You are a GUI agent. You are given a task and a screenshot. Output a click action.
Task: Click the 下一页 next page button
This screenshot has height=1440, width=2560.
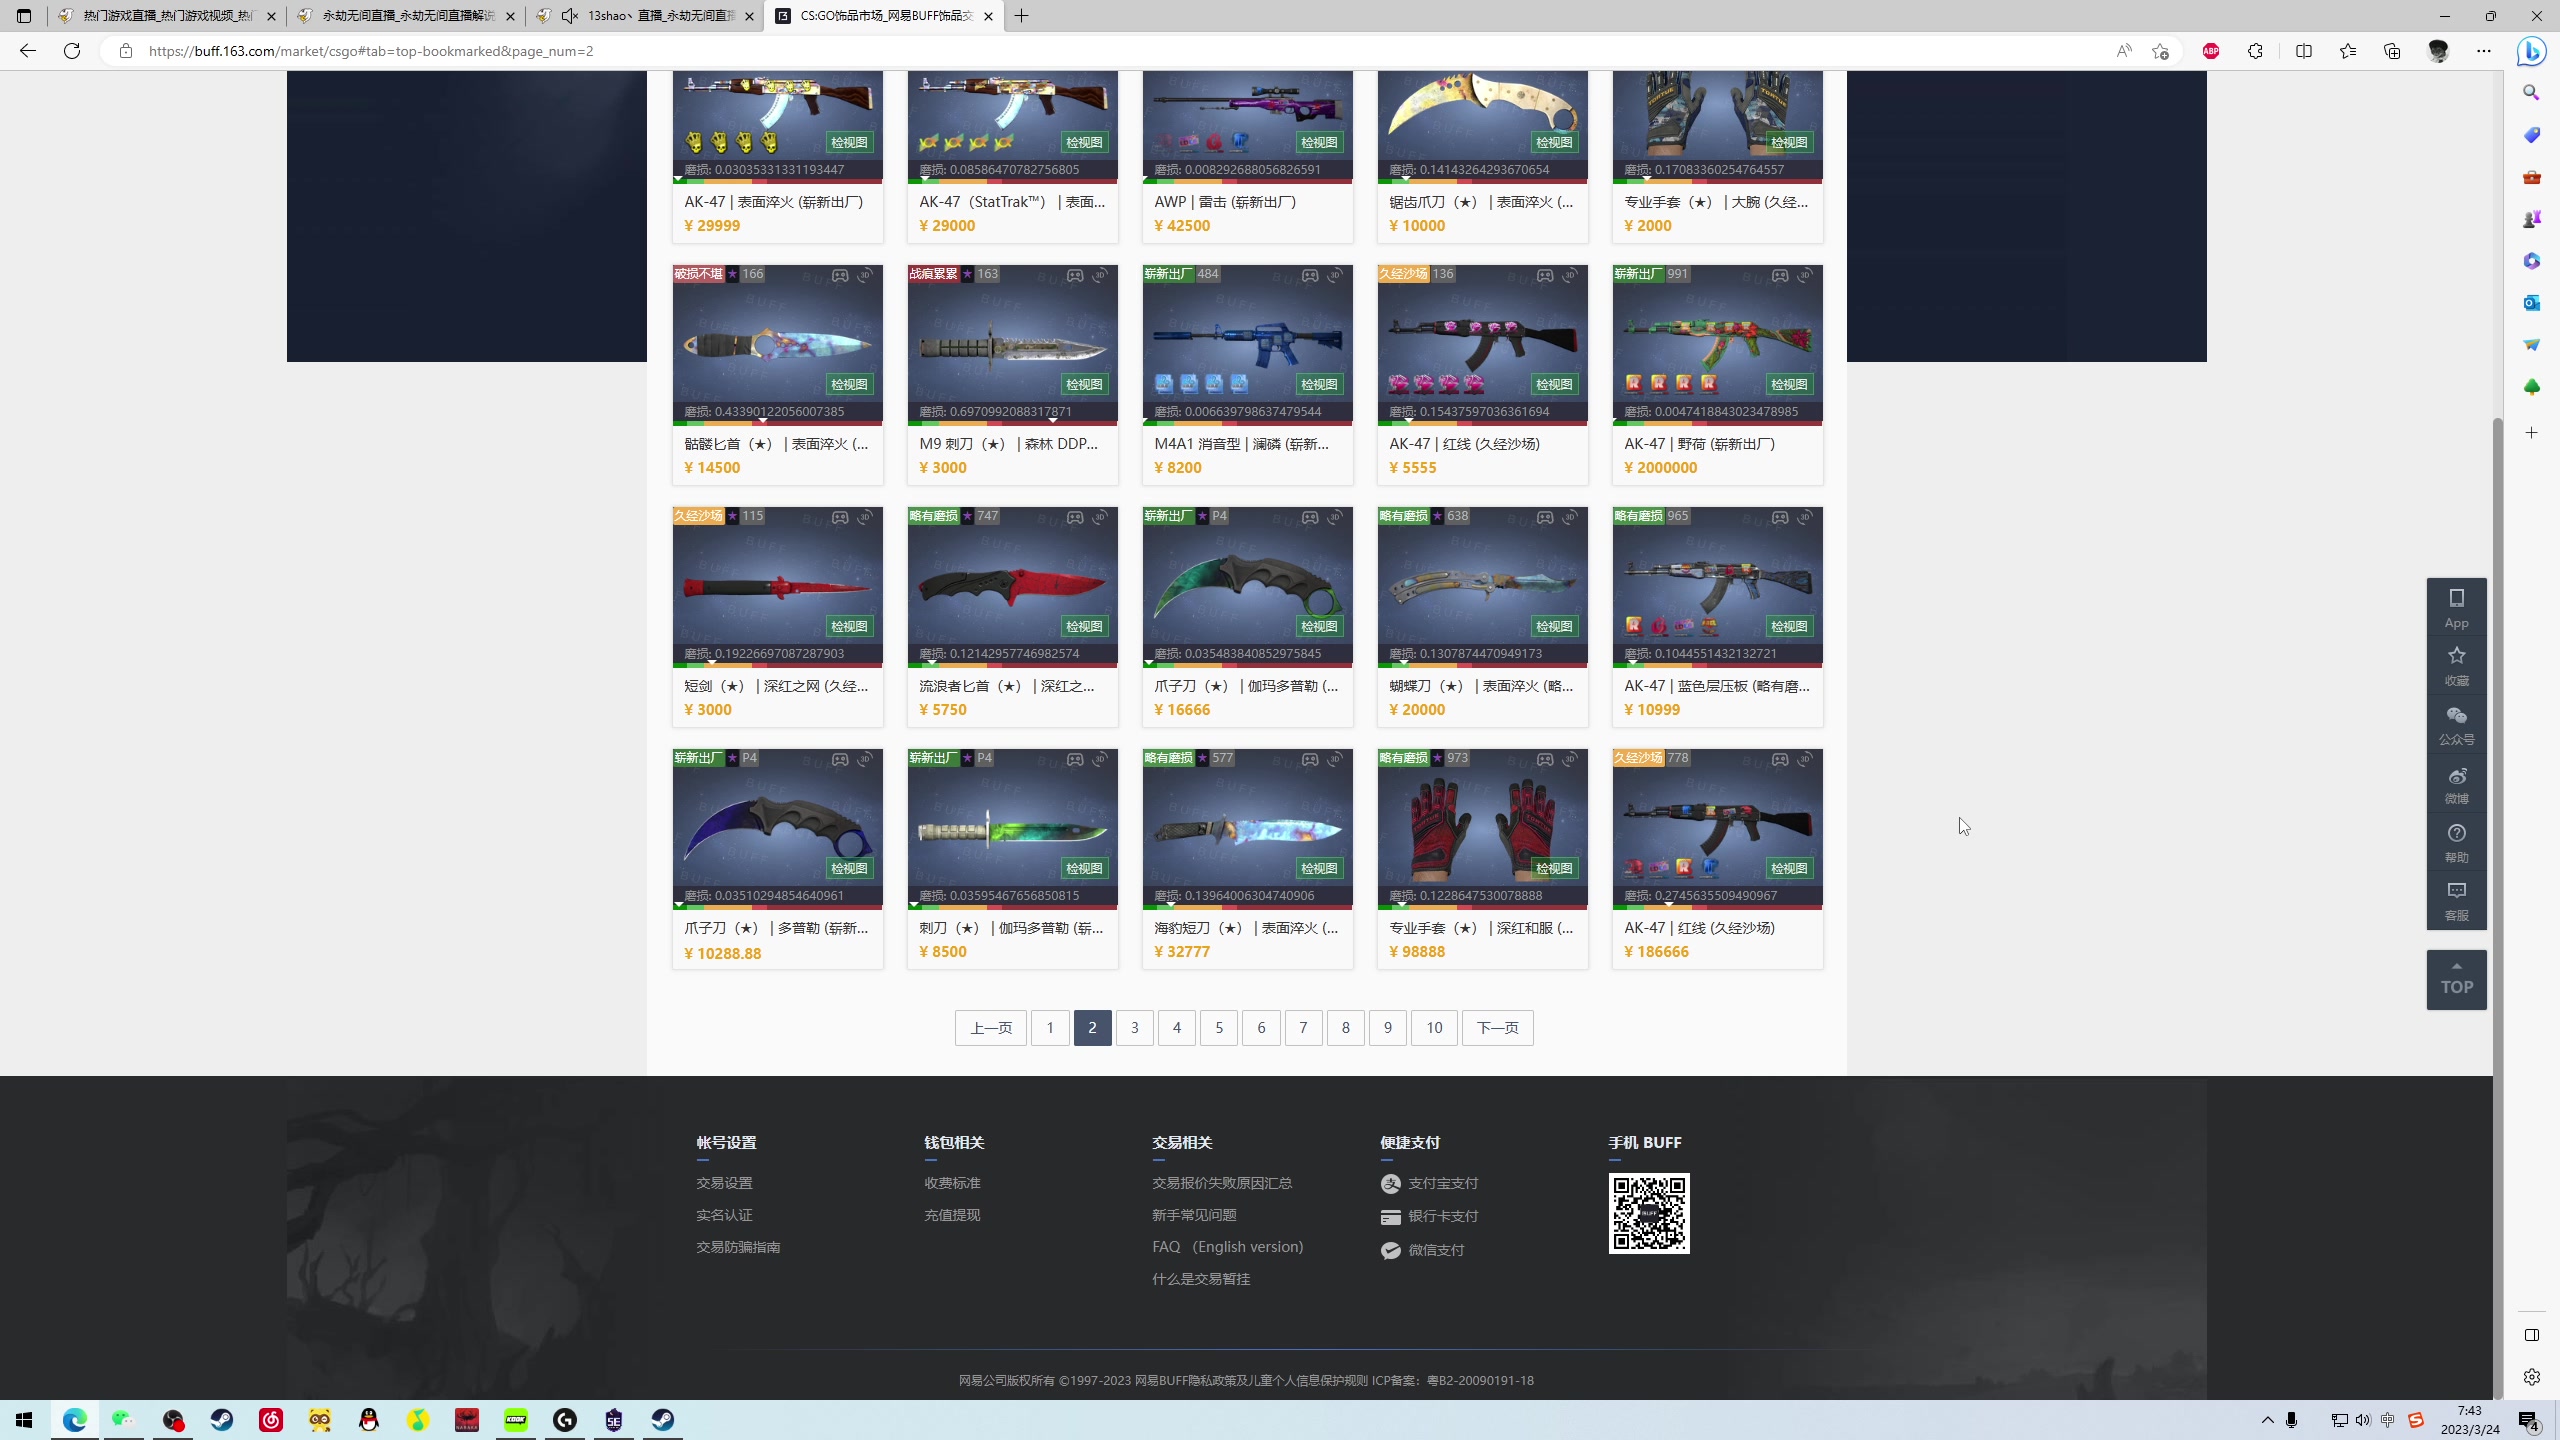[x=1497, y=1027]
